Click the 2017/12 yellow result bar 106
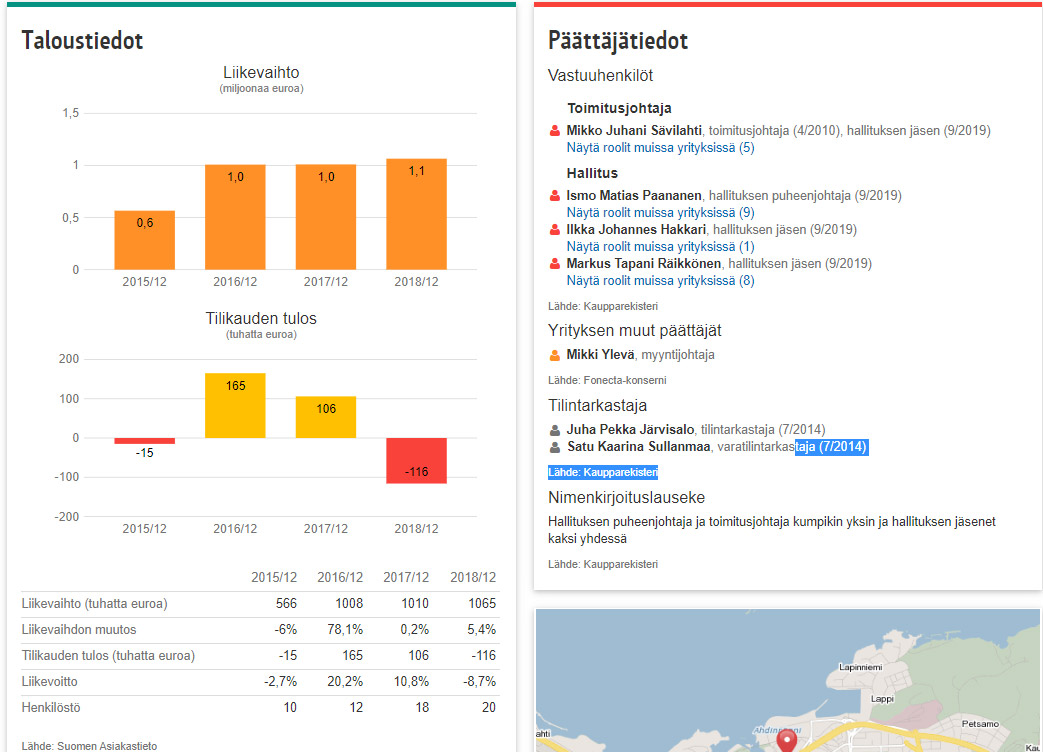 click(326, 417)
